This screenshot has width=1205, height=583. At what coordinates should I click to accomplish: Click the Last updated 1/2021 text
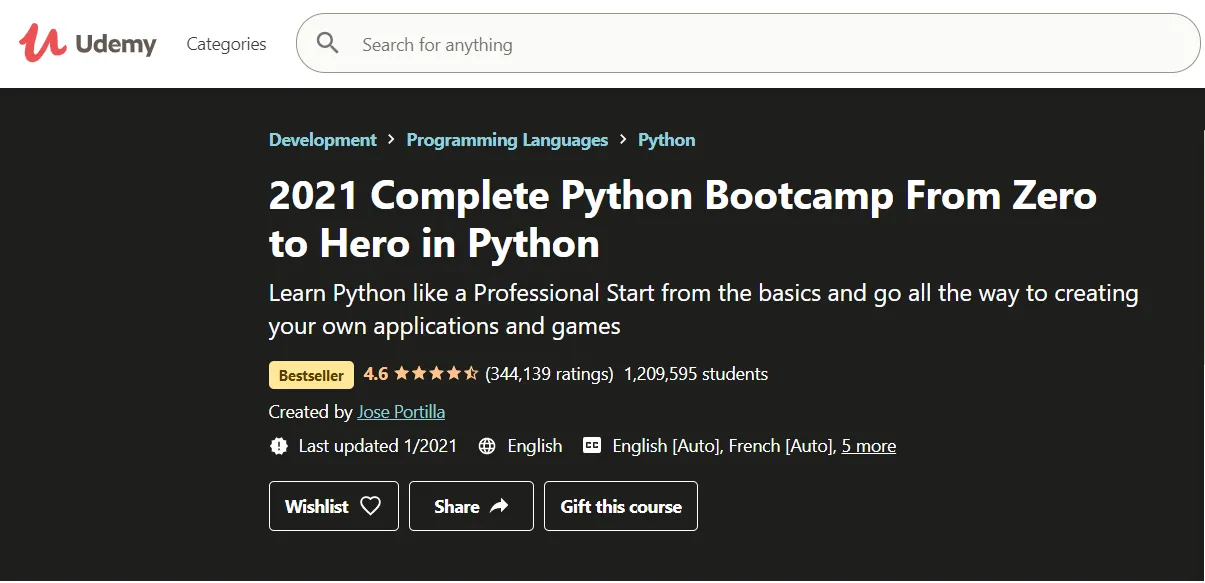click(378, 446)
